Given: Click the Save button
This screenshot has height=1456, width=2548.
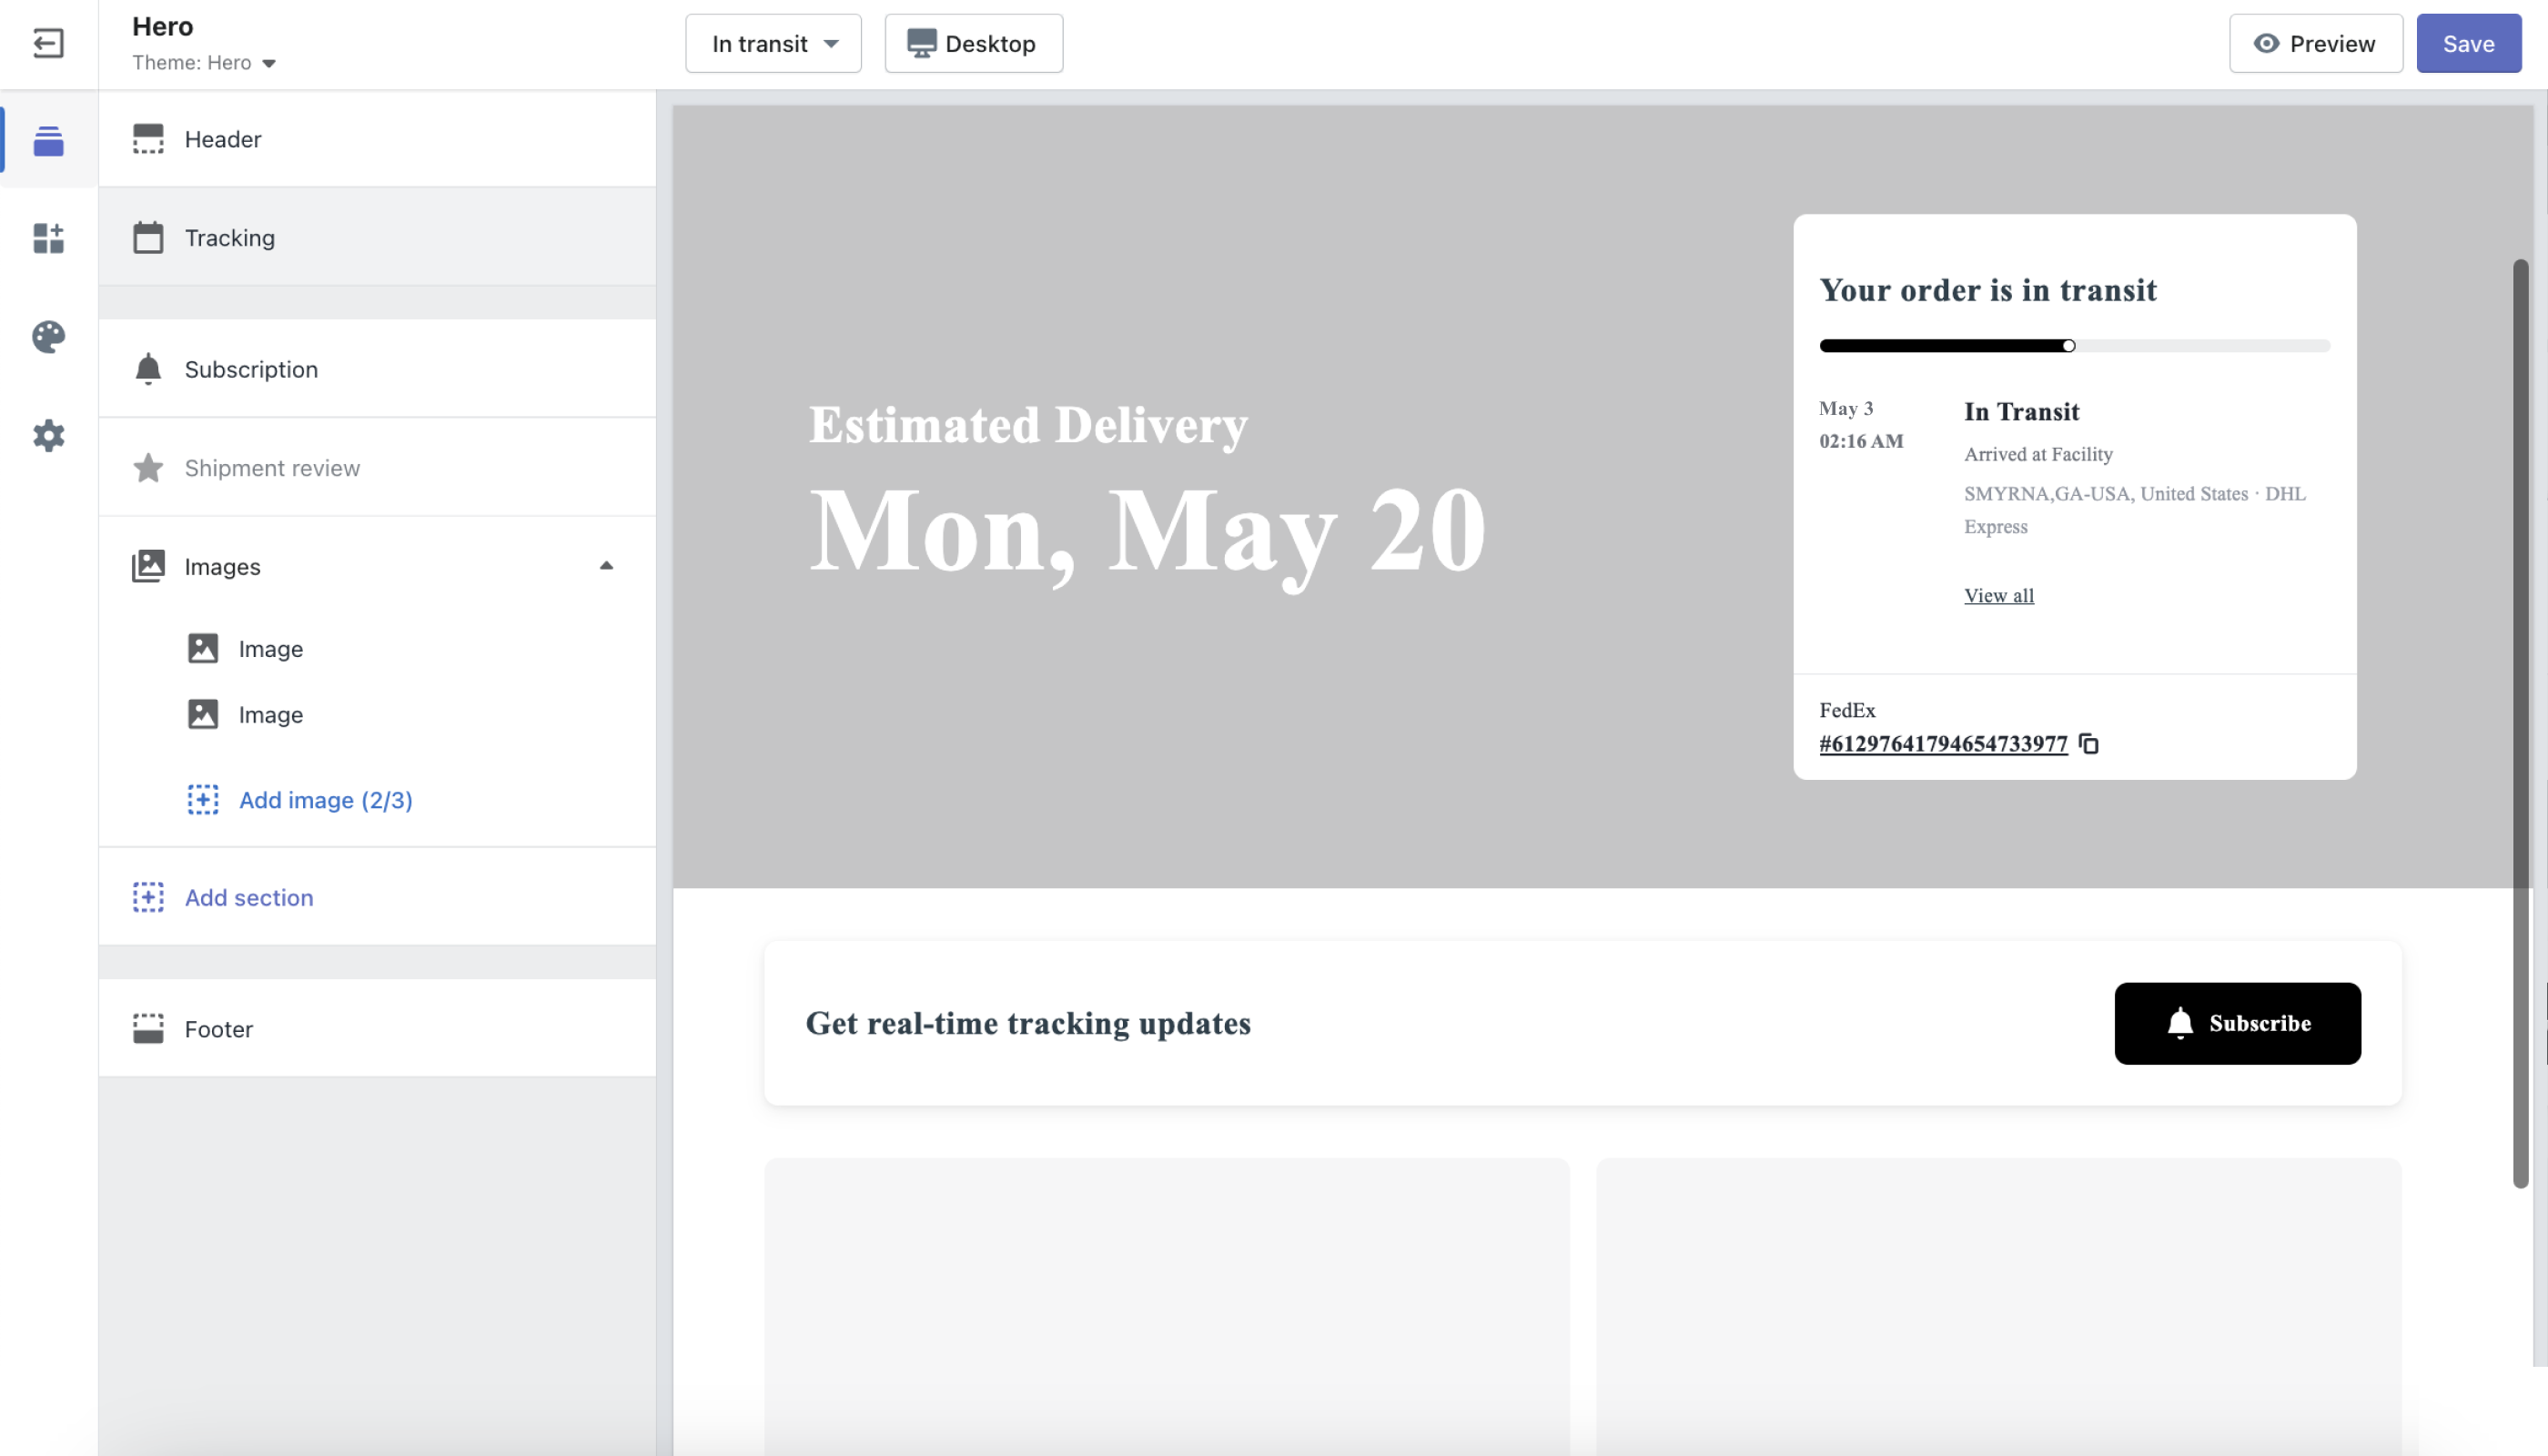Looking at the screenshot, I should [2468, 44].
